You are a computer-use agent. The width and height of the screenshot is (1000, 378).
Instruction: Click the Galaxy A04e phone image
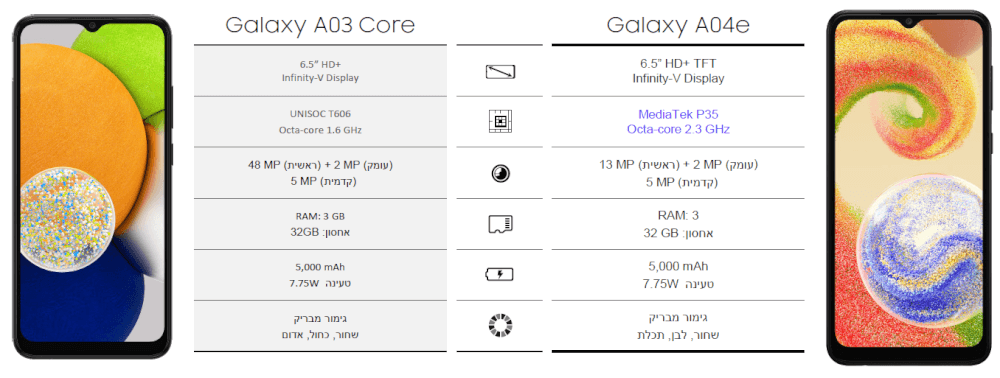(909, 187)
